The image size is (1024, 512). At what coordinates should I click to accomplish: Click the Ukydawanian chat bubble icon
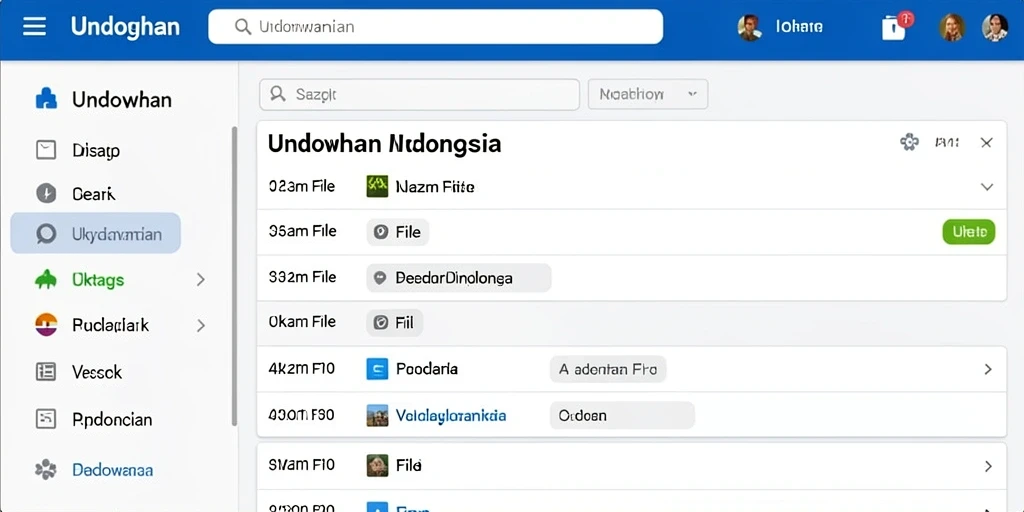(46, 234)
